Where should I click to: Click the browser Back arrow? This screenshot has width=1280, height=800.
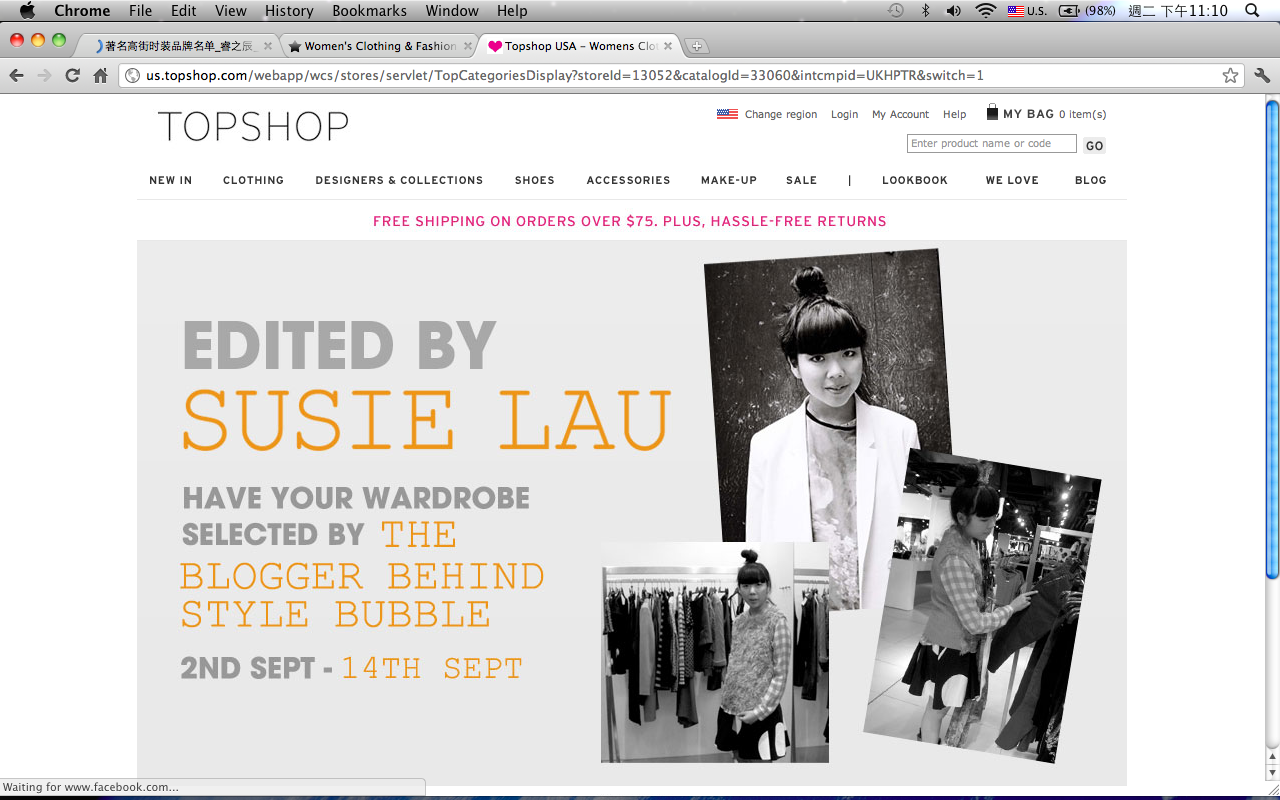click(x=17, y=75)
